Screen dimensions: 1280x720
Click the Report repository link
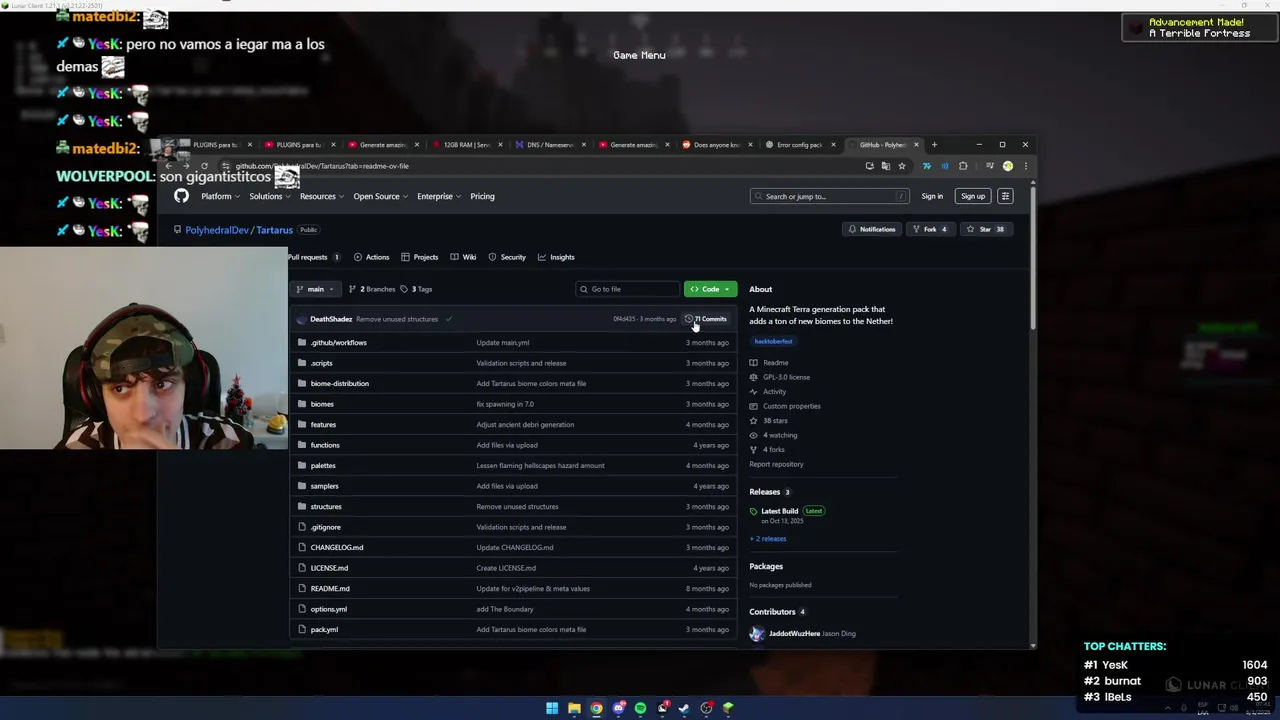(x=776, y=464)
